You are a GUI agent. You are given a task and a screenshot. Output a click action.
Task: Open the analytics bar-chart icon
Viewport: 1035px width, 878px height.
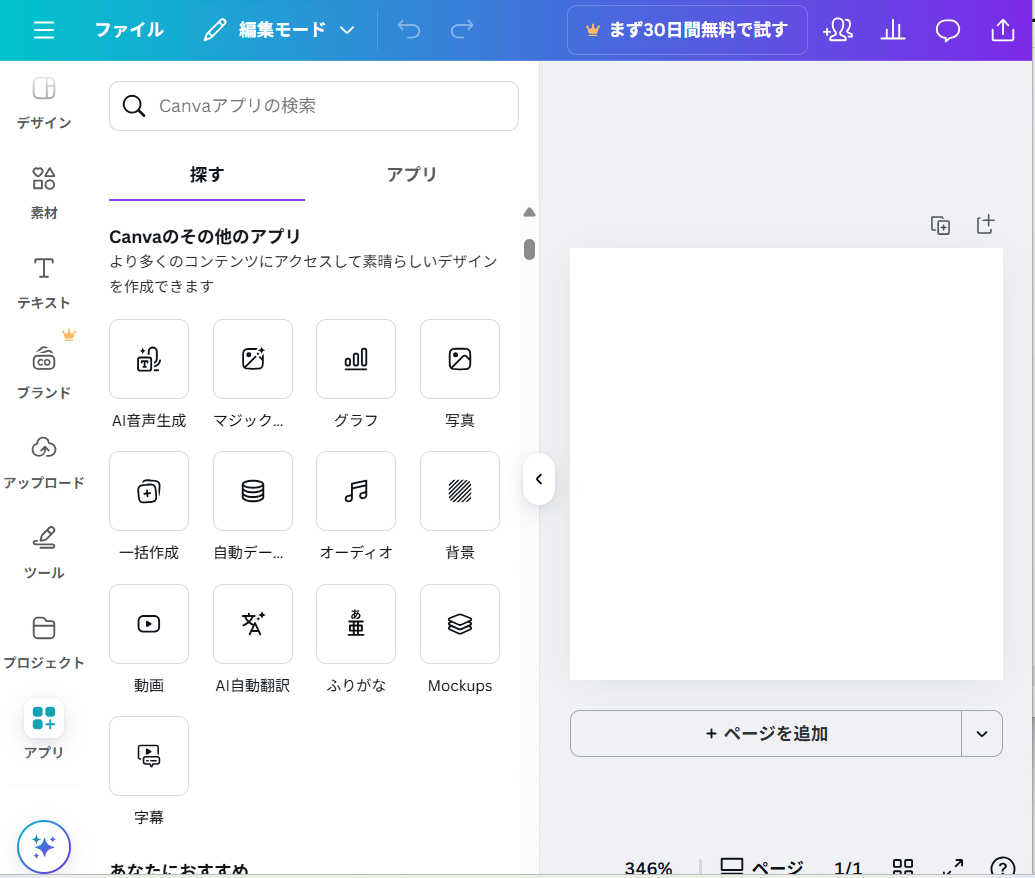pos(892,30)
